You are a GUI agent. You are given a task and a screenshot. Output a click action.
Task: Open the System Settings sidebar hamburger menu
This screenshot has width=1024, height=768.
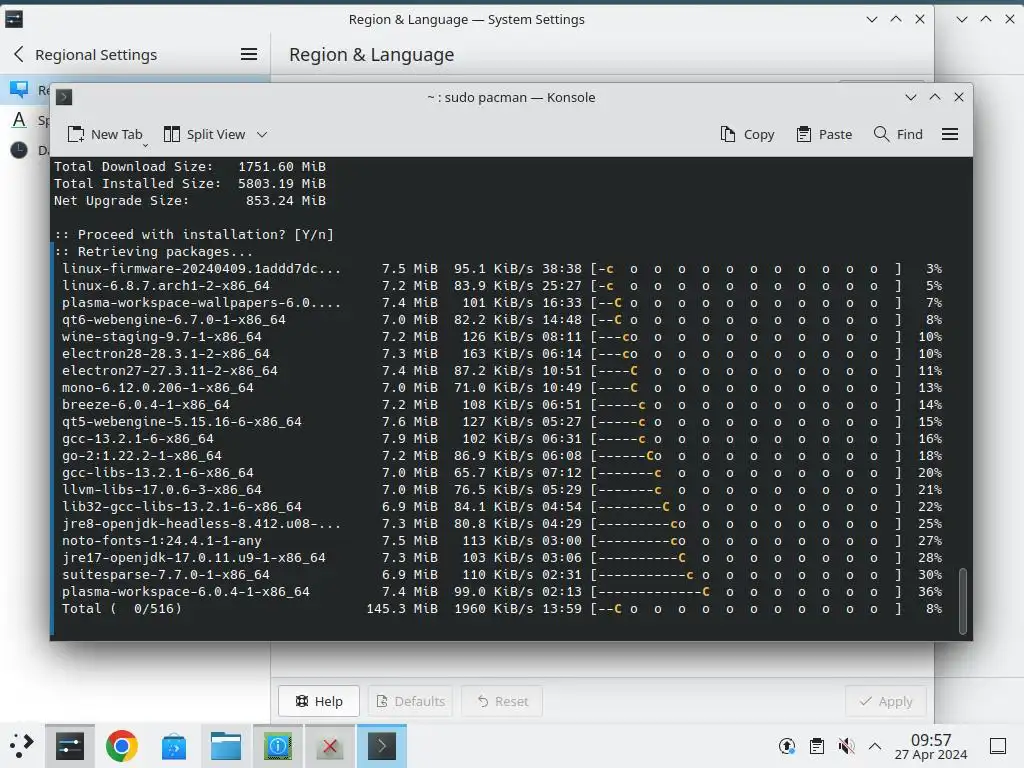tap(249, 54)
